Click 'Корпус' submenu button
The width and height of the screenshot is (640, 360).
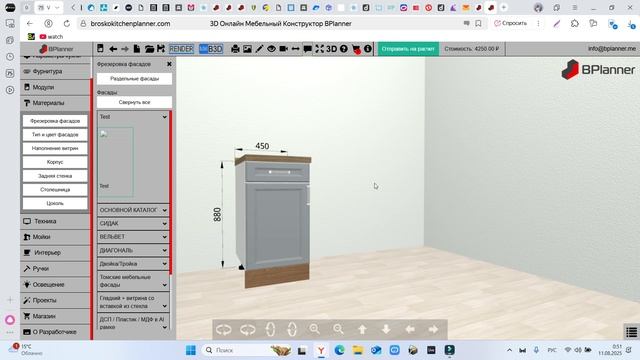tap(55, 162)
